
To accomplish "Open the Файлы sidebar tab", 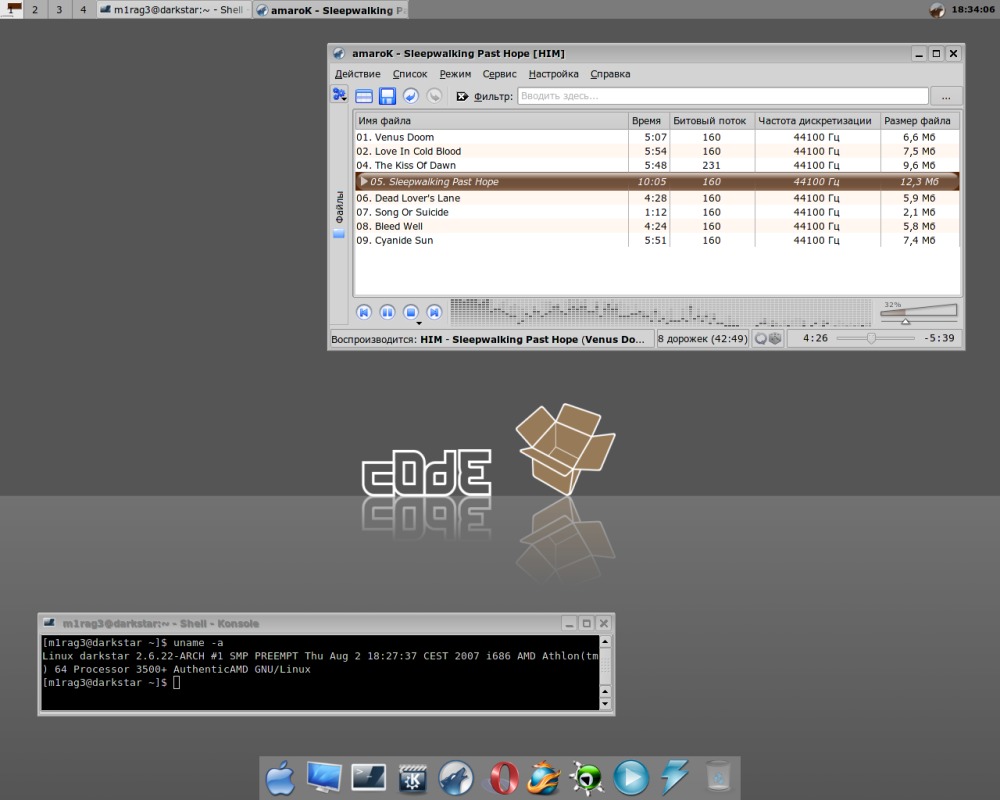I will point(339,214).
